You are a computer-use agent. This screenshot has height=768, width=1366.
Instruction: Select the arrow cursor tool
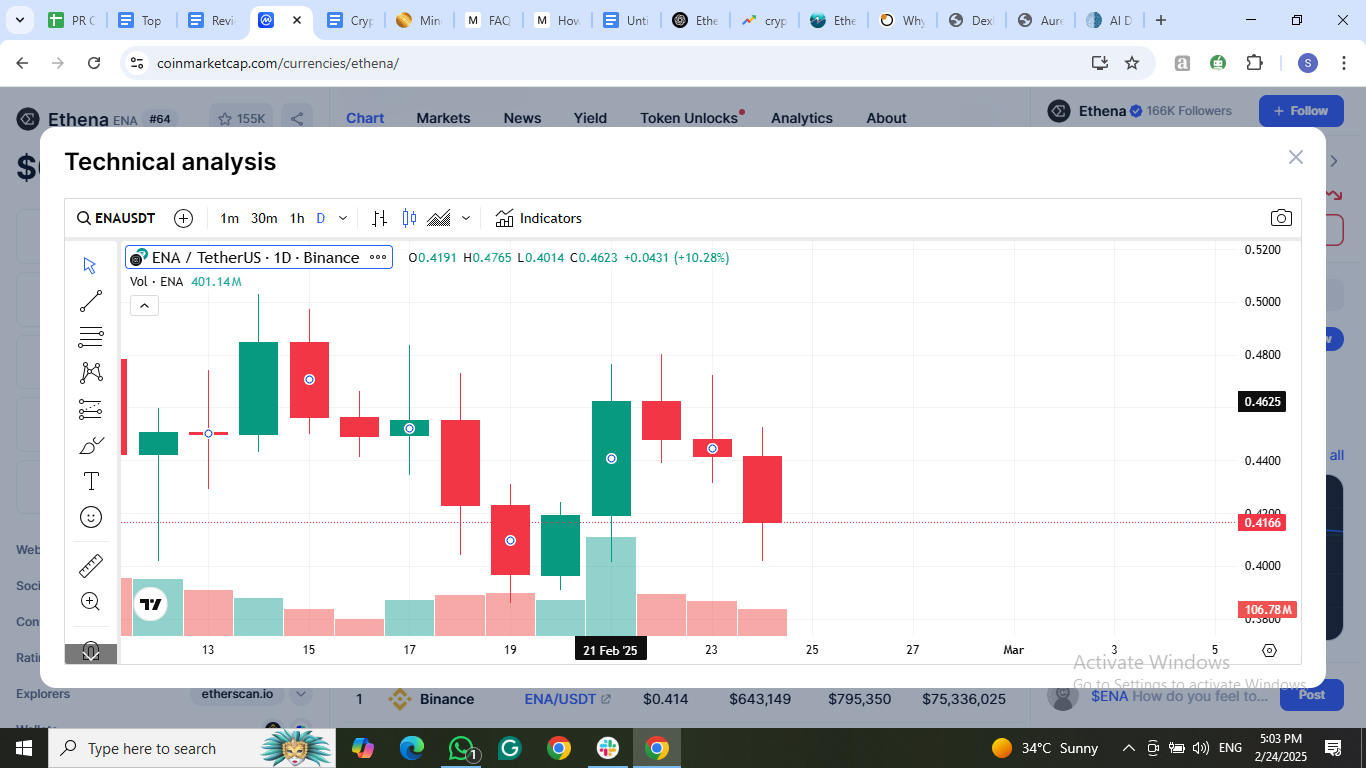click(x=90, y=265)
